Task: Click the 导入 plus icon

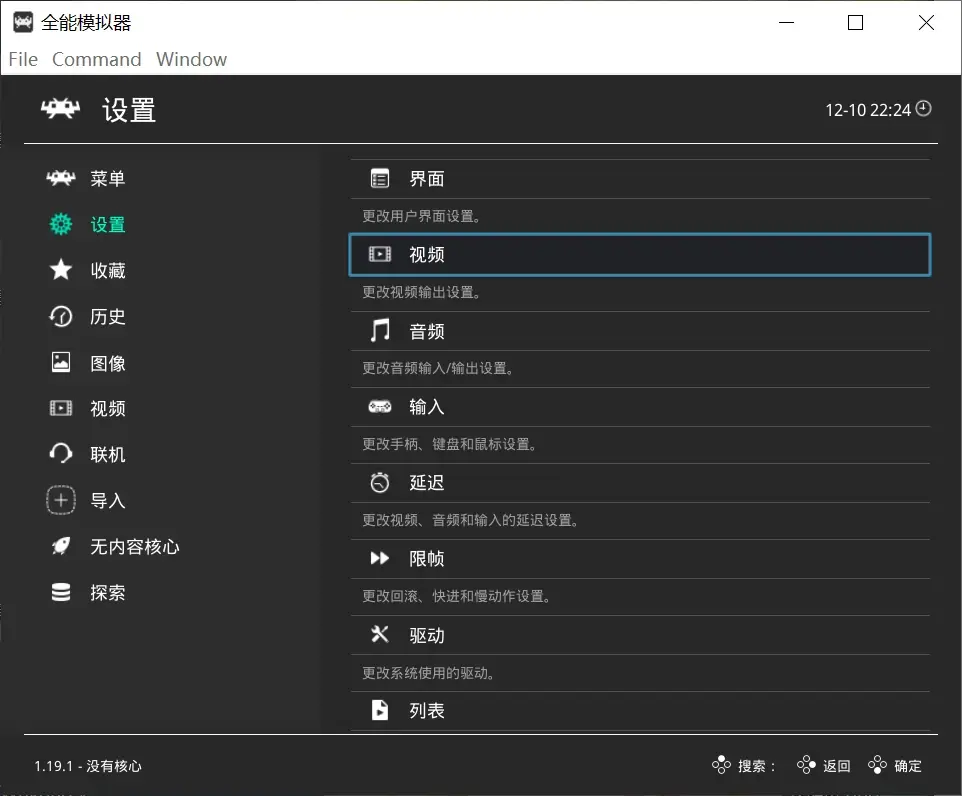Action: [x=61, y=500]
